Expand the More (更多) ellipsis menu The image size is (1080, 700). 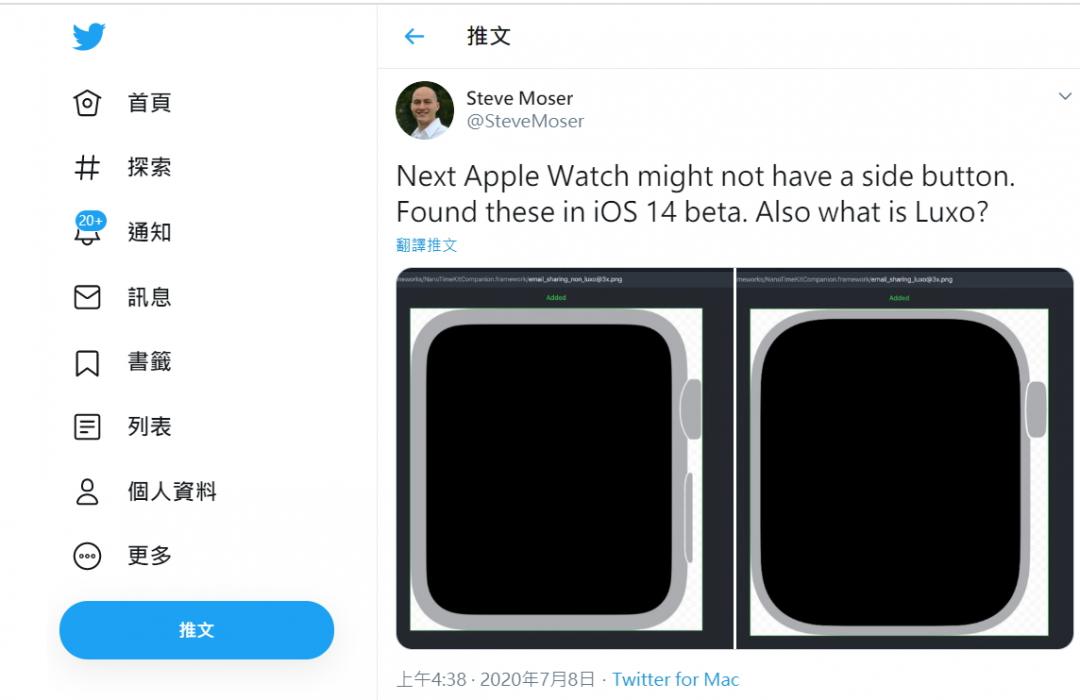(x=88, y=556)
